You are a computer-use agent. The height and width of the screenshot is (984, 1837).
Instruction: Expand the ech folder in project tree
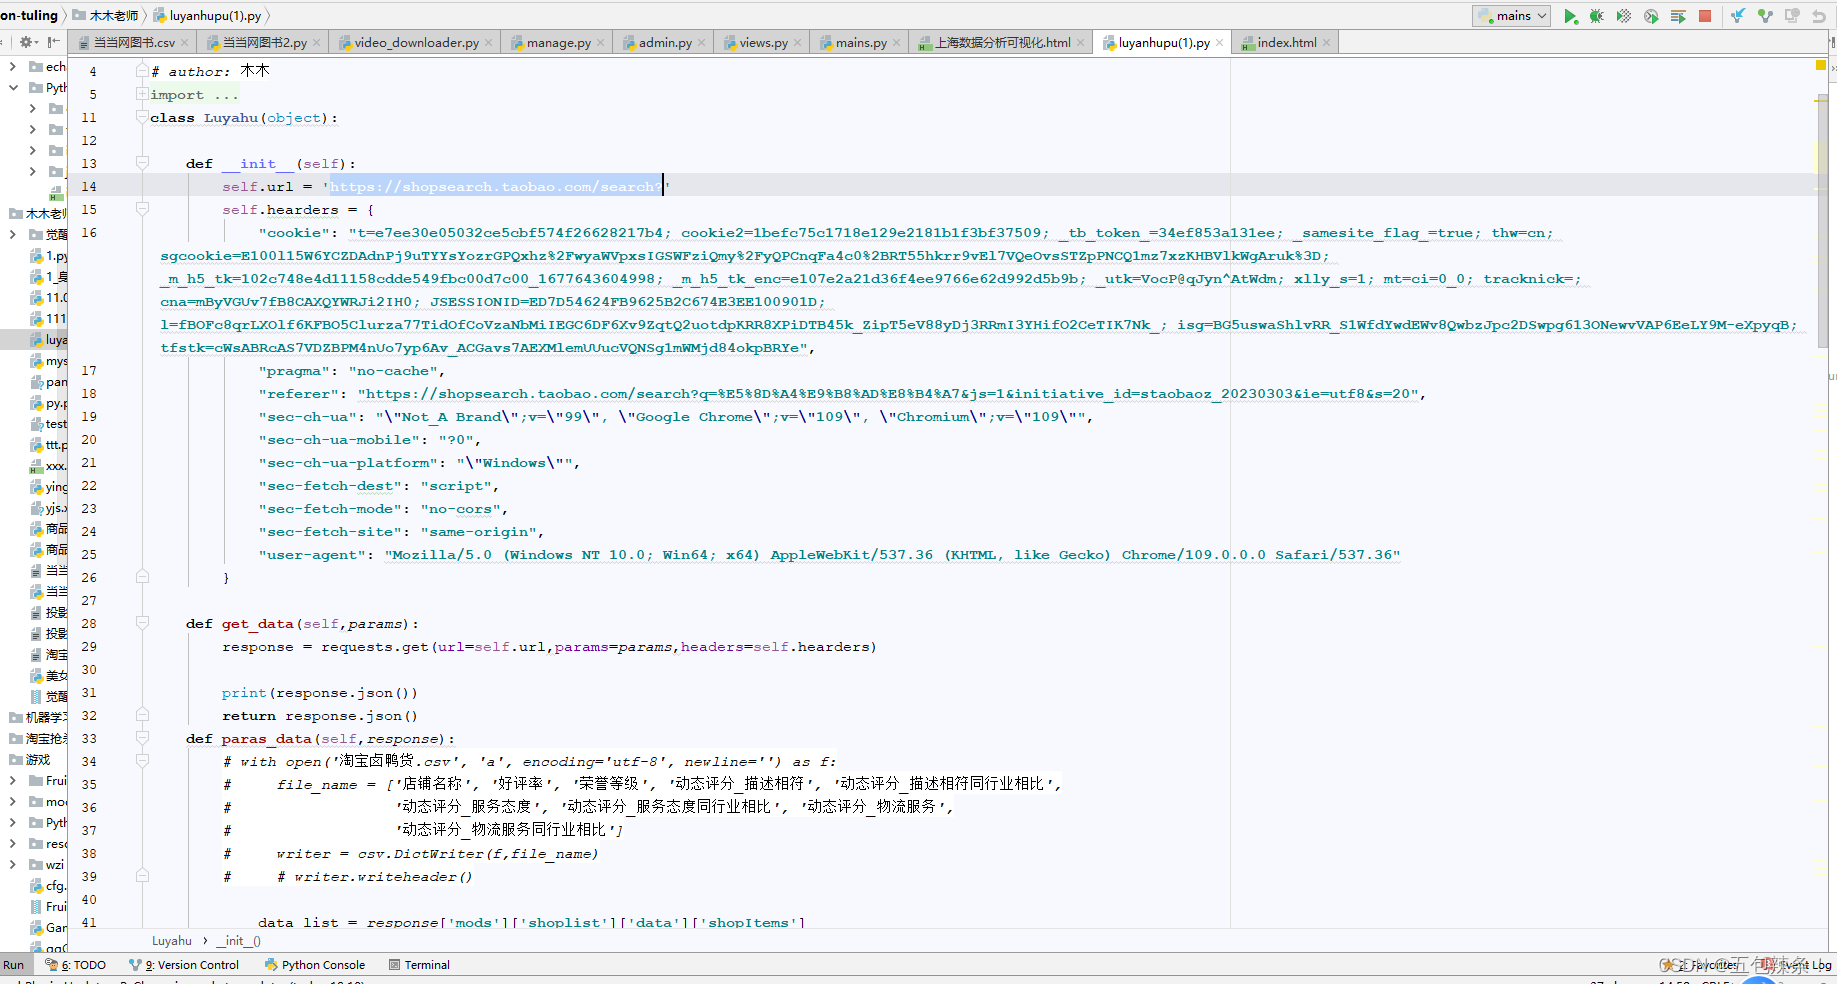pos(13,67)
